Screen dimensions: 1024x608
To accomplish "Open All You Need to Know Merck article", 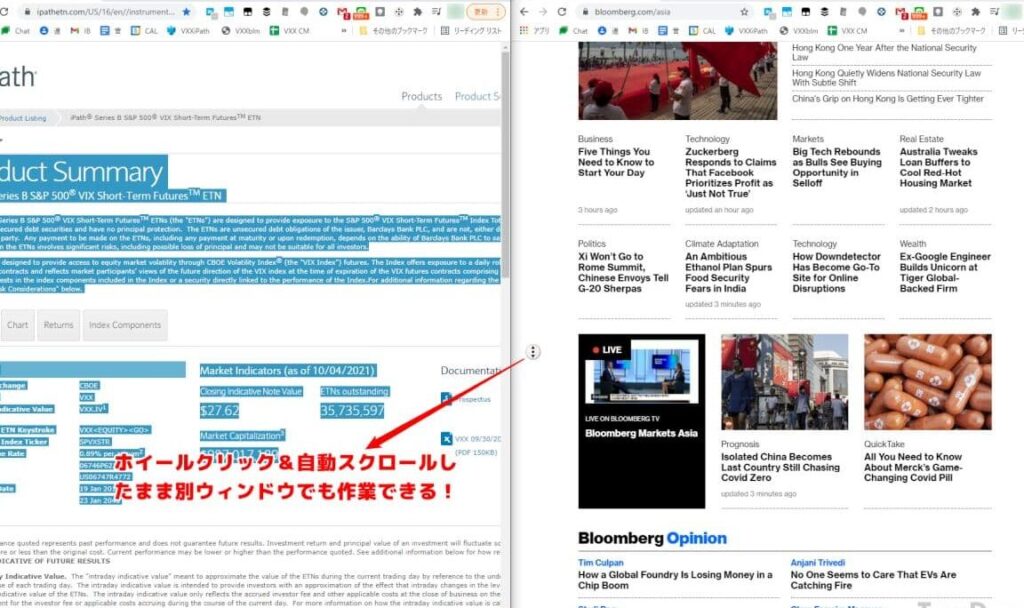I will pos(913,467).
